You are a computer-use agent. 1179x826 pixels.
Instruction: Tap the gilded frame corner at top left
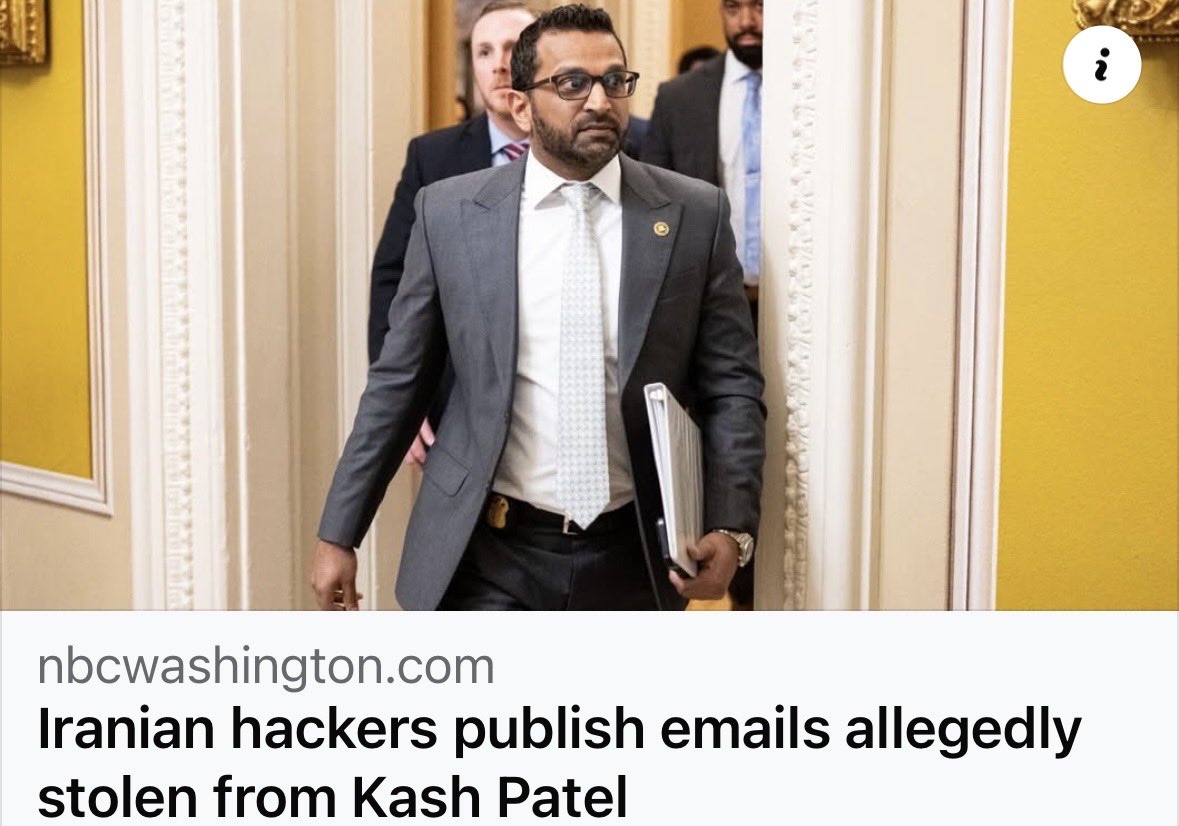(23, 30)
